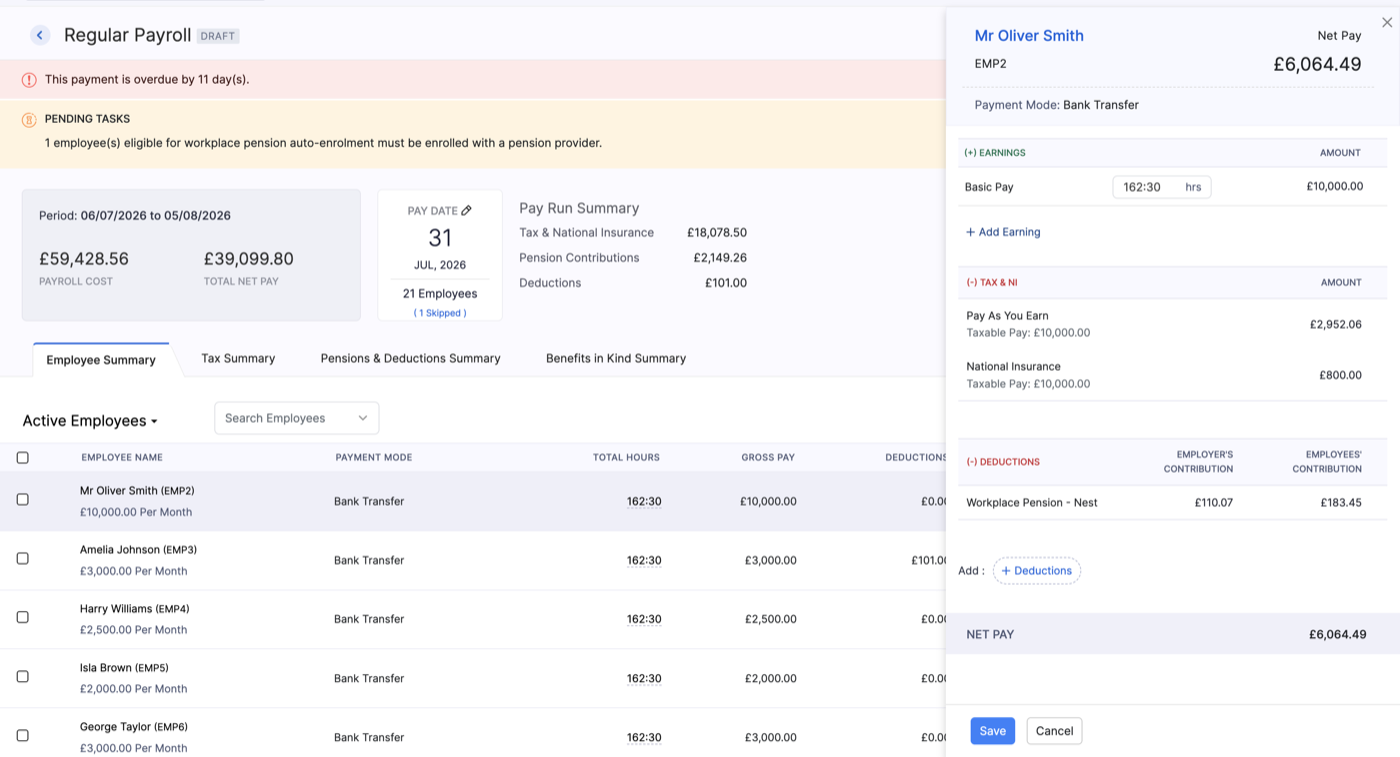The width and height of the screenshot is (1400, 757).
Task: Click the Pay As You Earn row
Action: 1172,324
